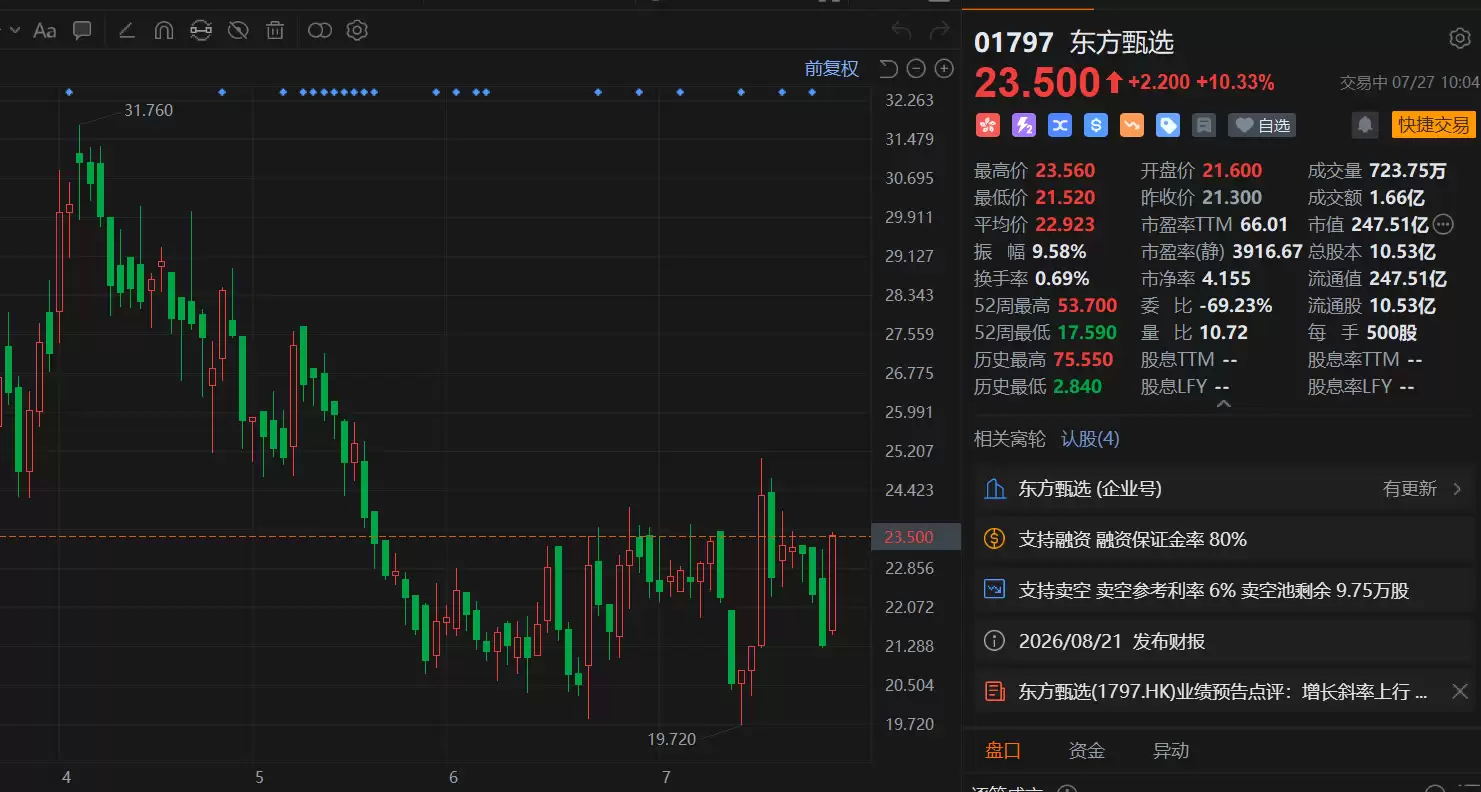
Task: Click the 委比 value -69.23%
Action: click(1236, 306)
